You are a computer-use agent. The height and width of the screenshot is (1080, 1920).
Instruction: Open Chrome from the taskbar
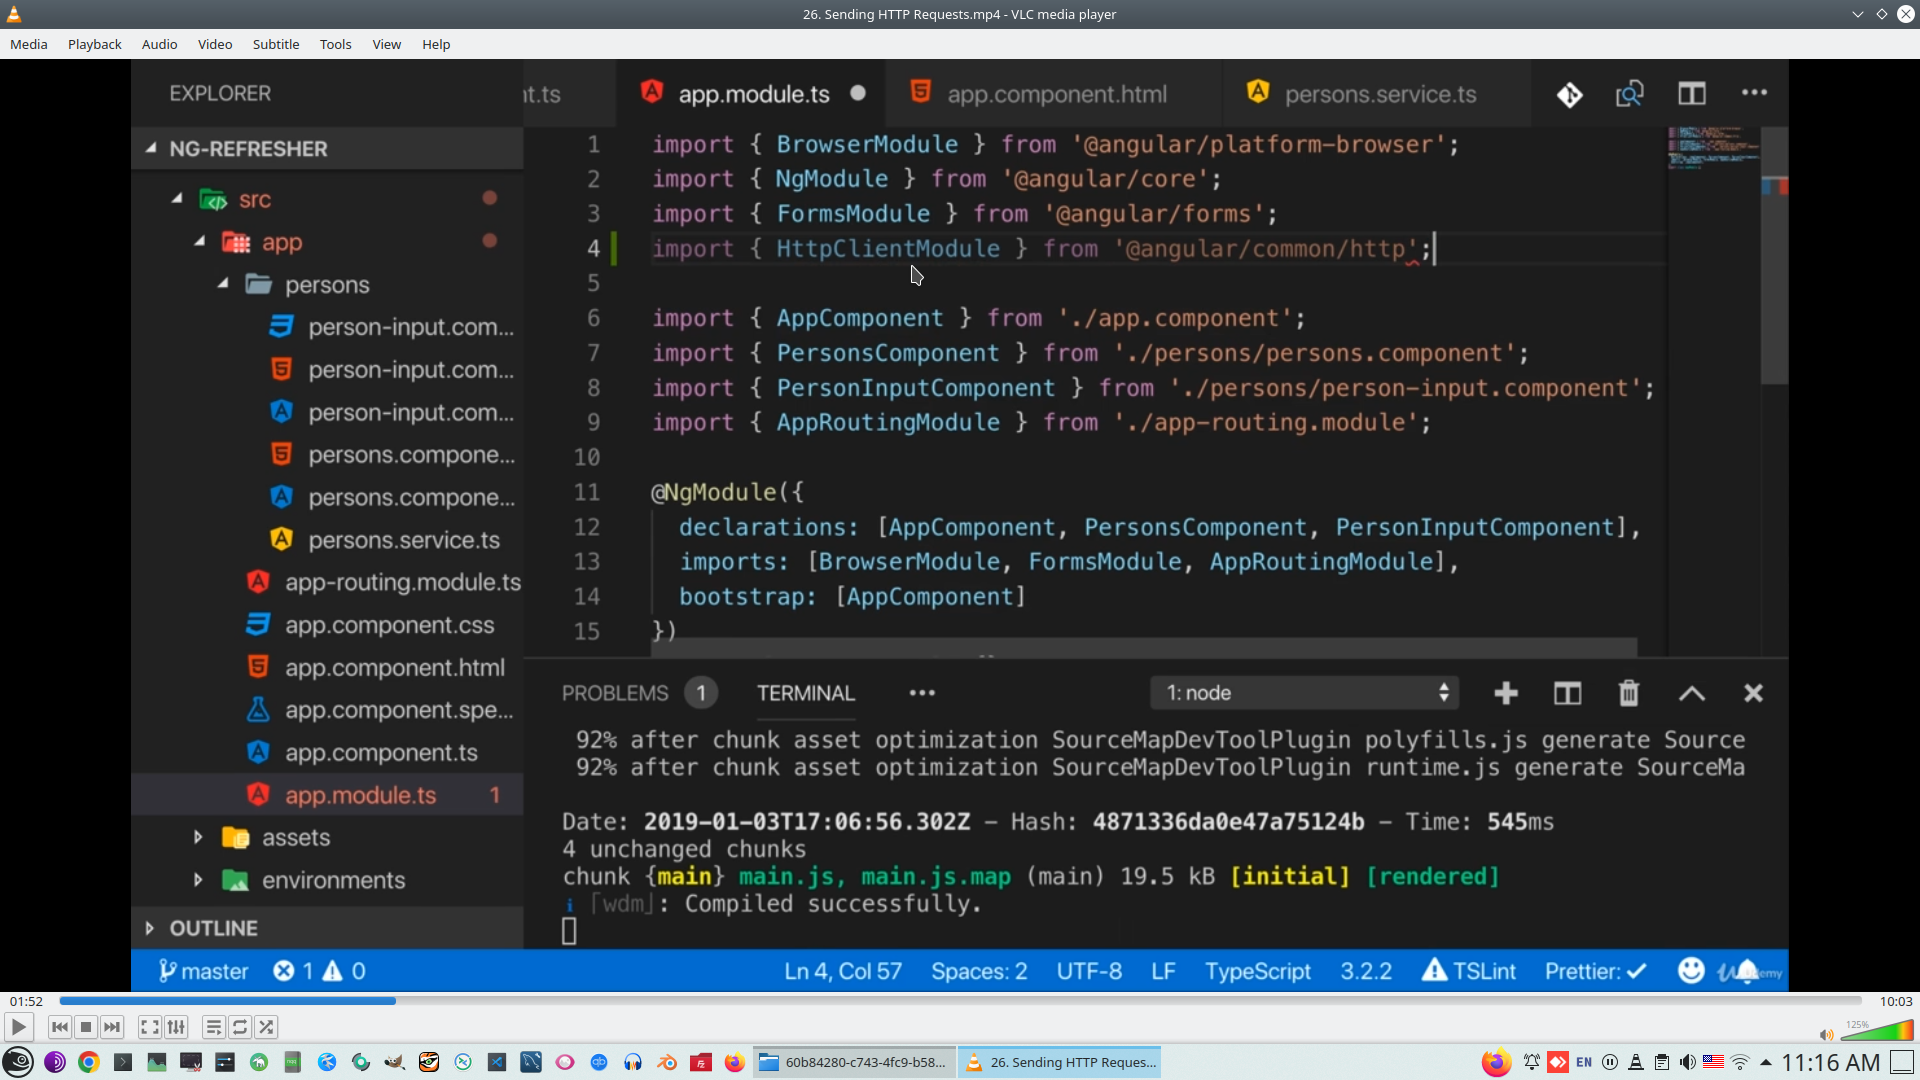click(x=89, y=1062)
